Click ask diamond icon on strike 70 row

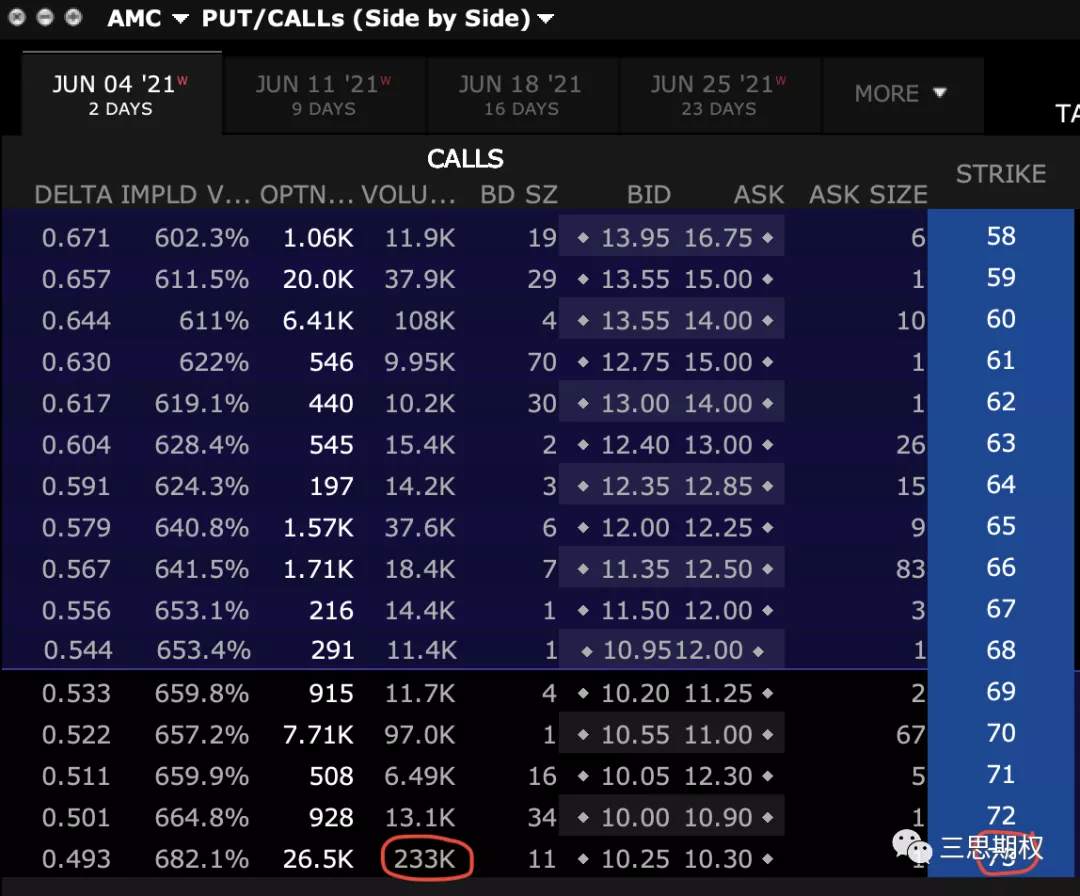768,735
